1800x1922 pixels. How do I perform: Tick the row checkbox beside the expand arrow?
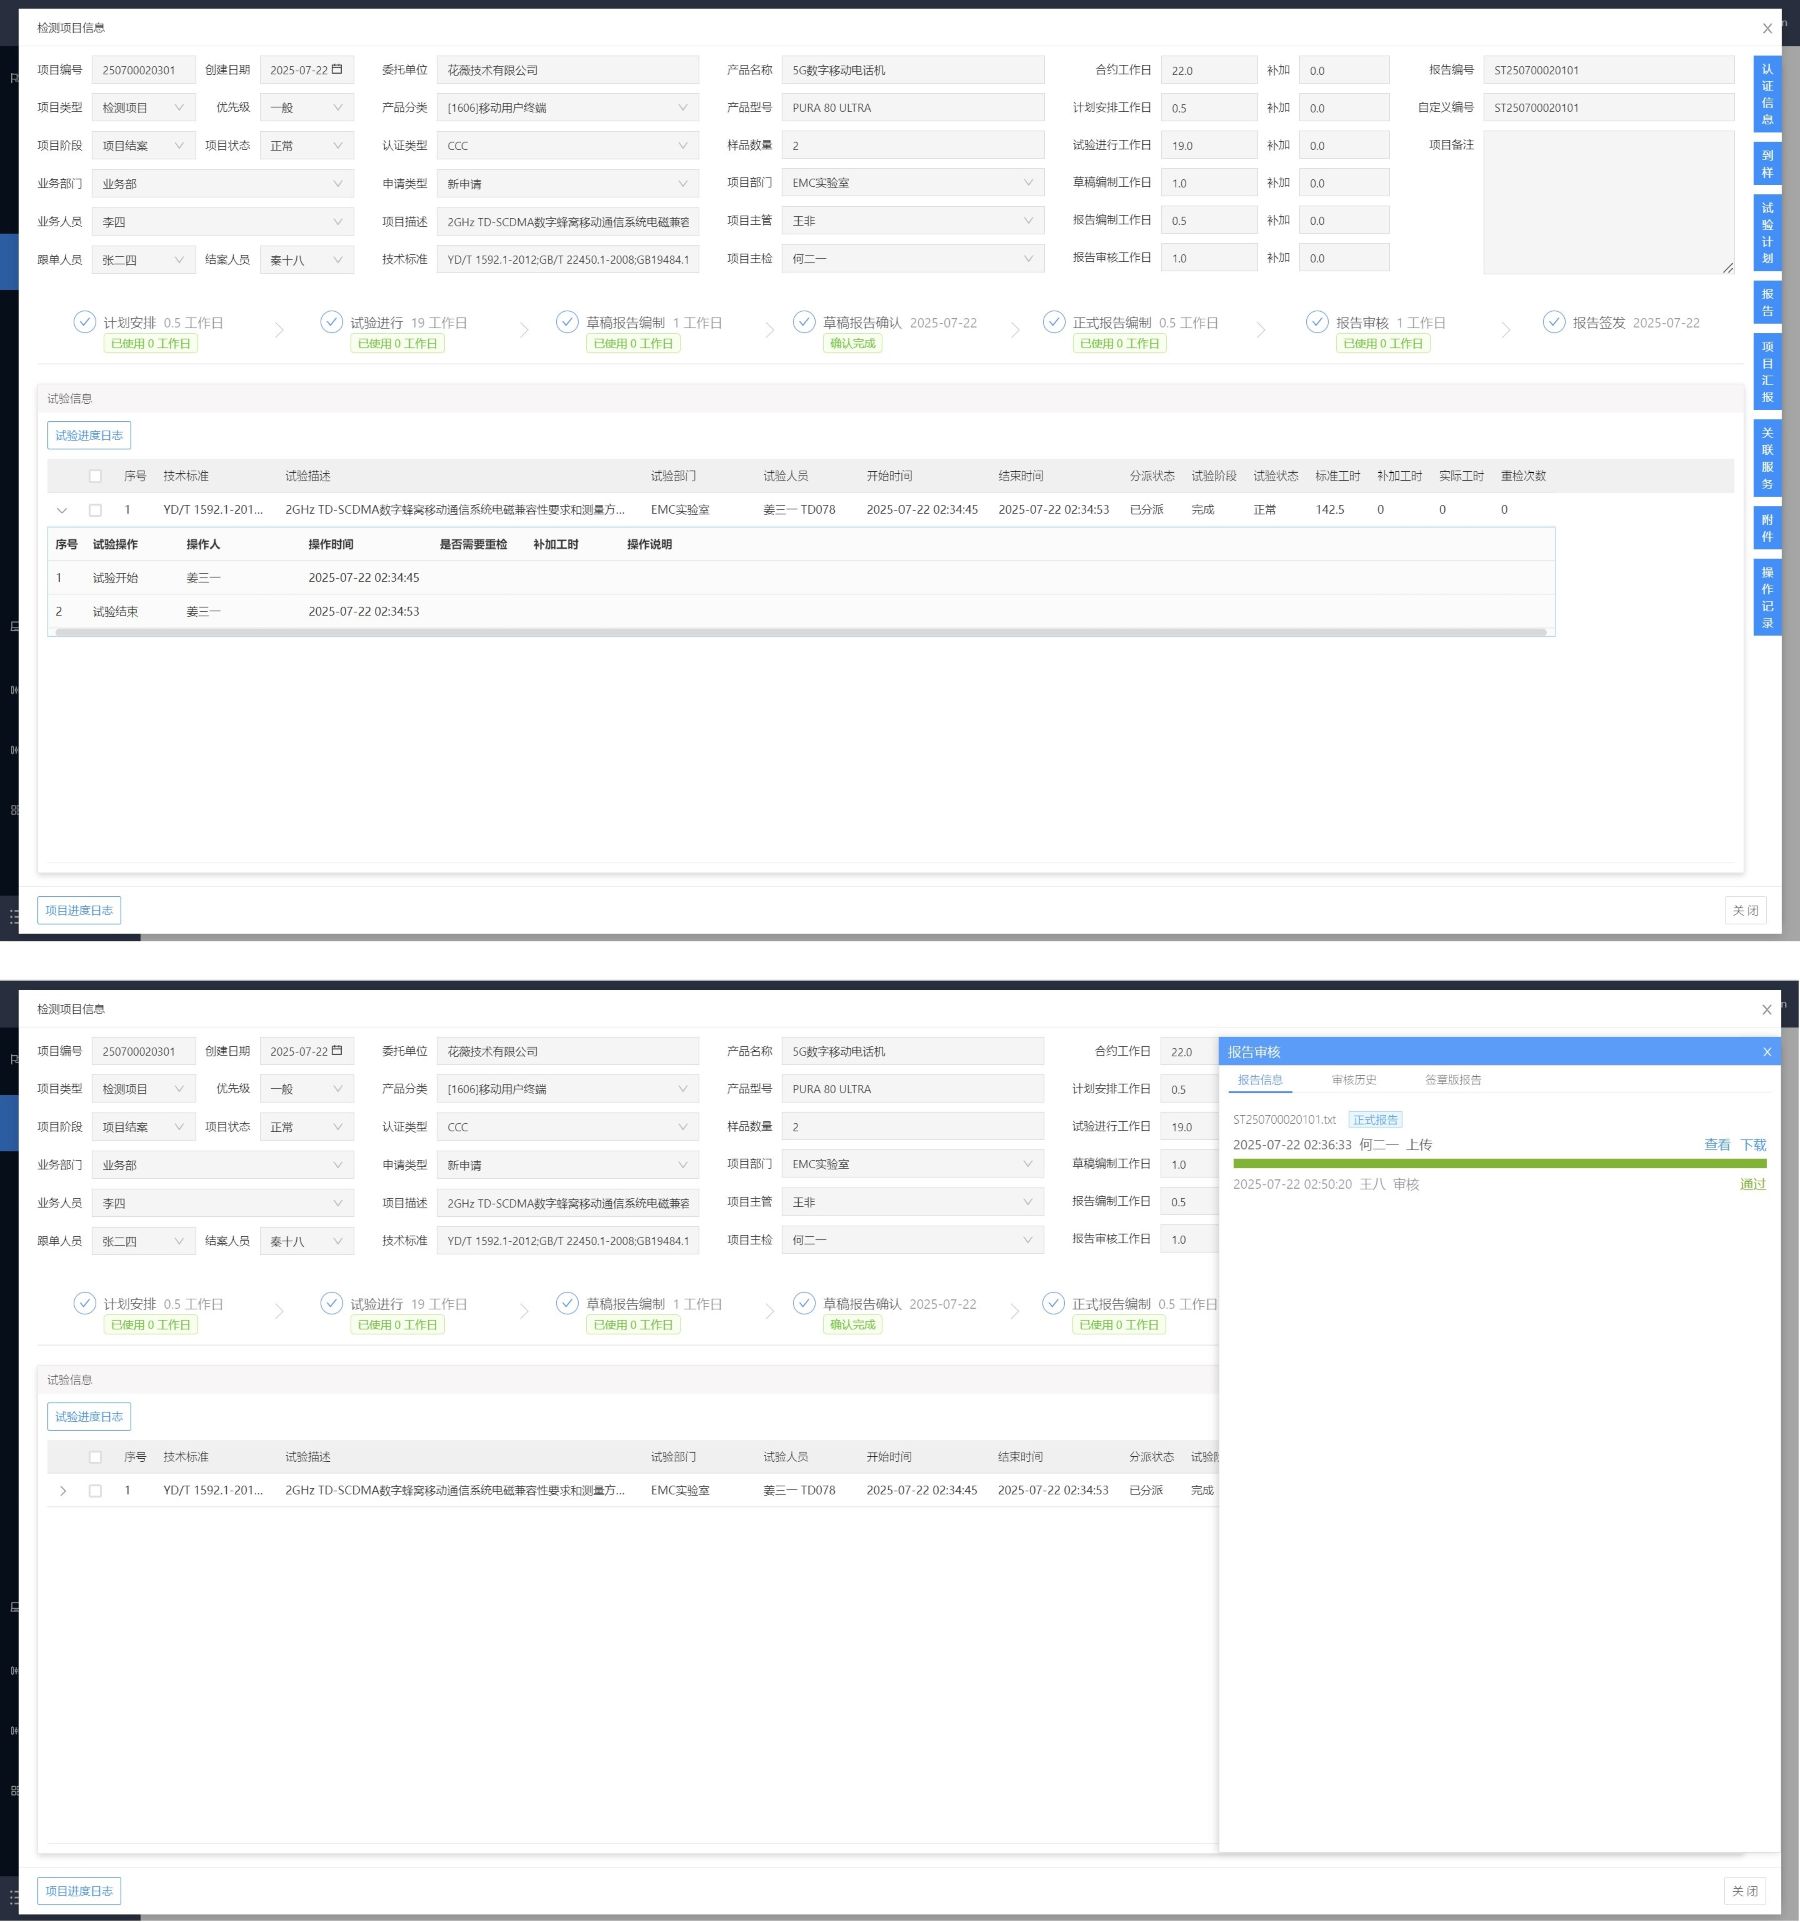[95, 1491]
